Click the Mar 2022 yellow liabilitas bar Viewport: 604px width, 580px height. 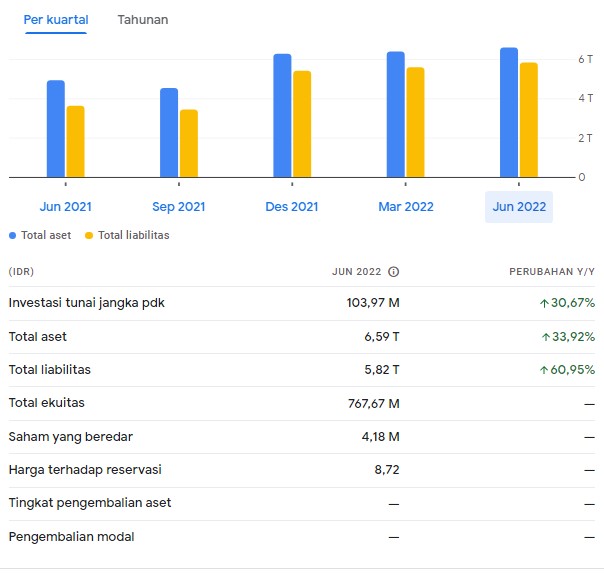click(x=415, y=122)
